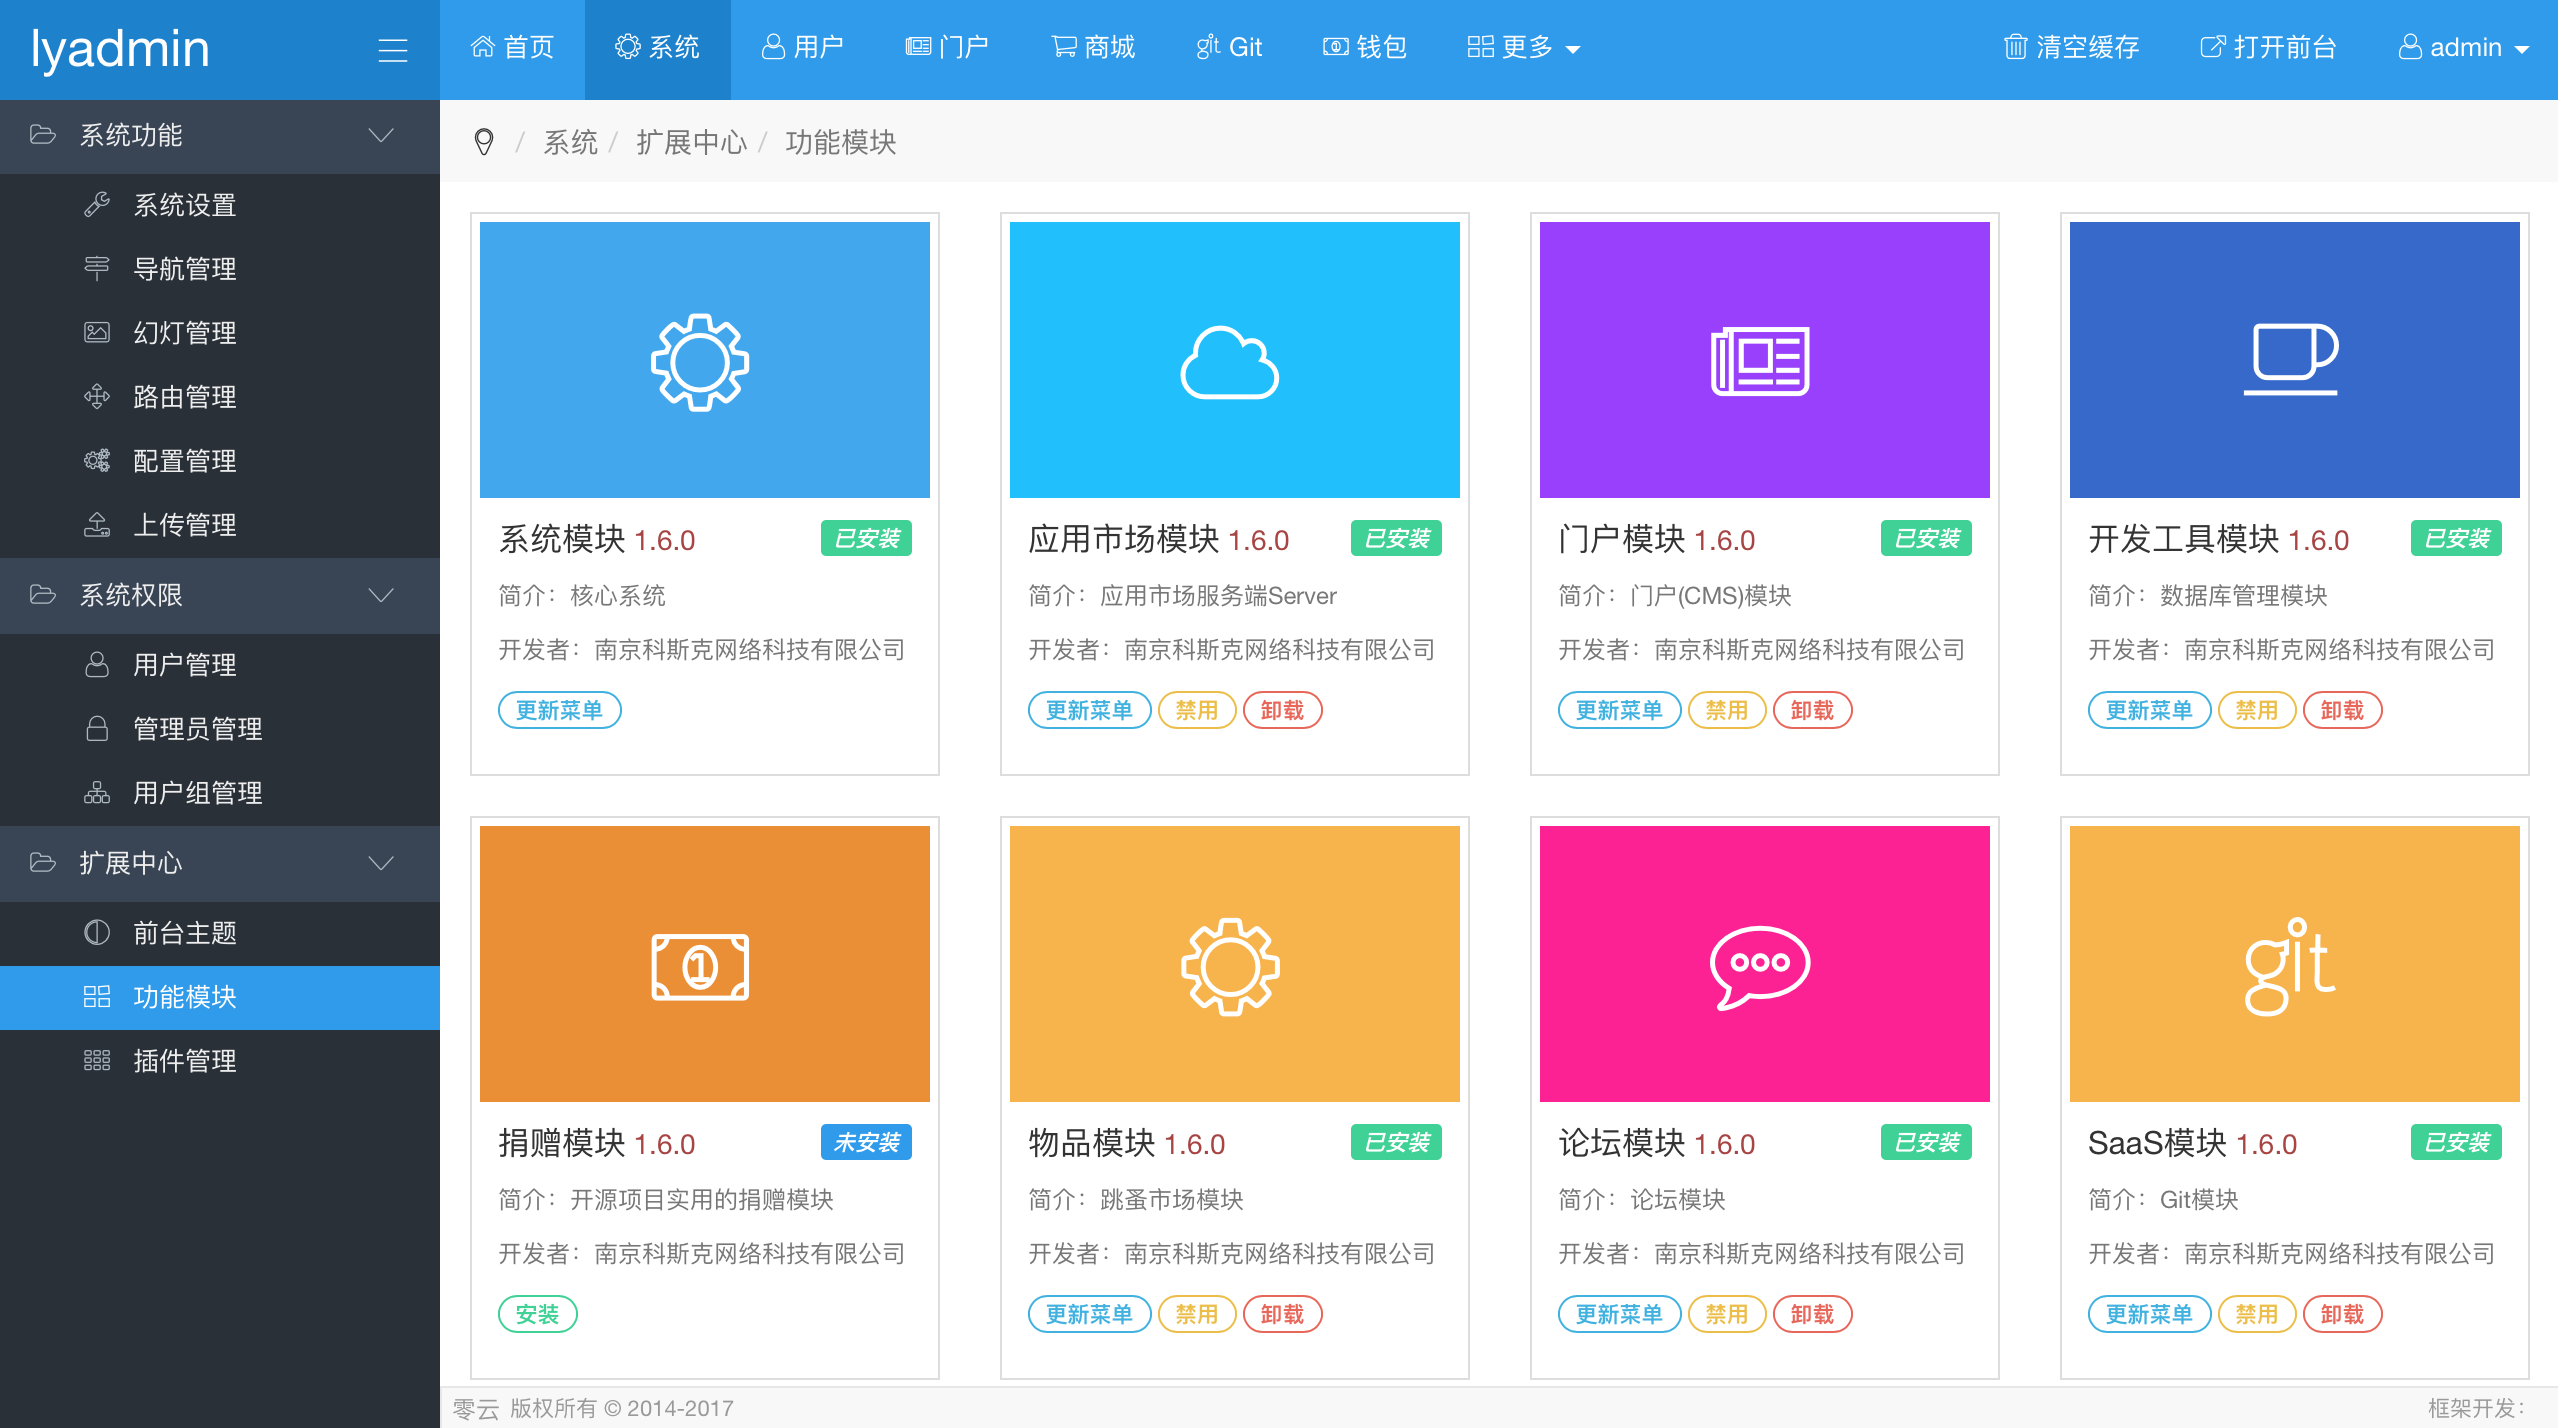This screenshot has width=2558, height=1428.
Task: Click the purple 门户模块 thumbnail image
Action: [1764, 360]
